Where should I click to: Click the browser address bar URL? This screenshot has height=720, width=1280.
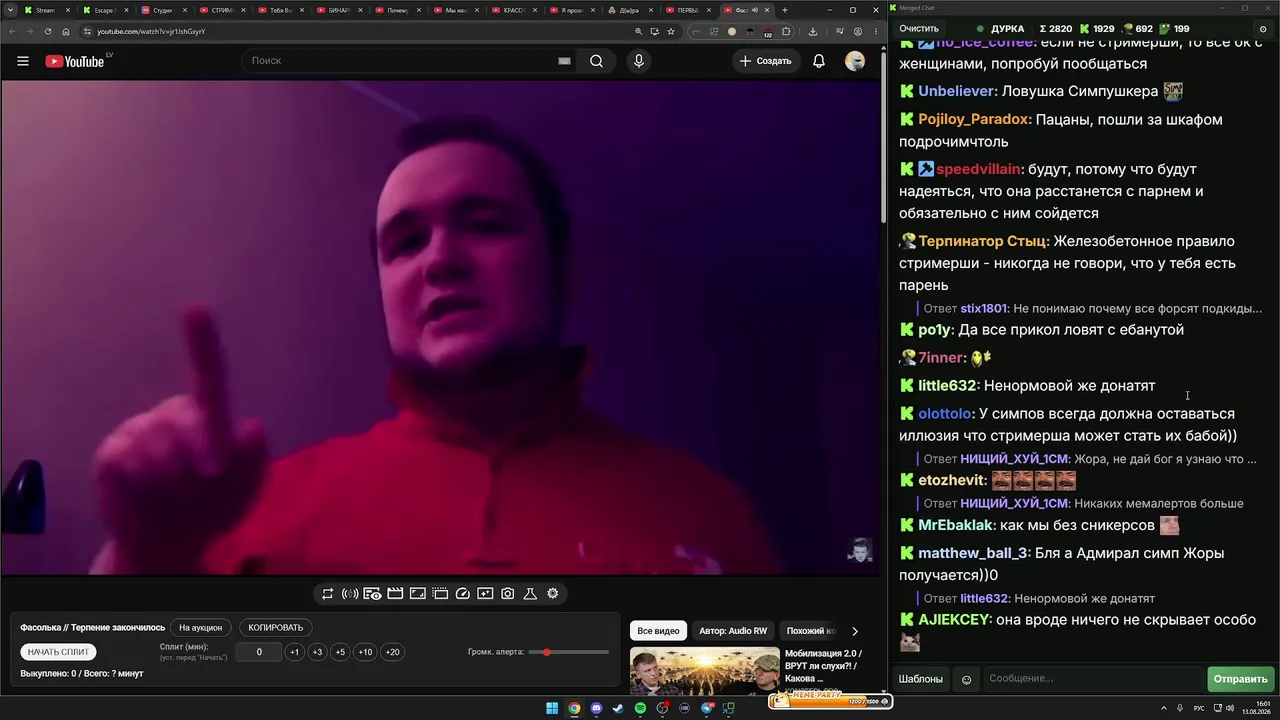pos(151,31)
